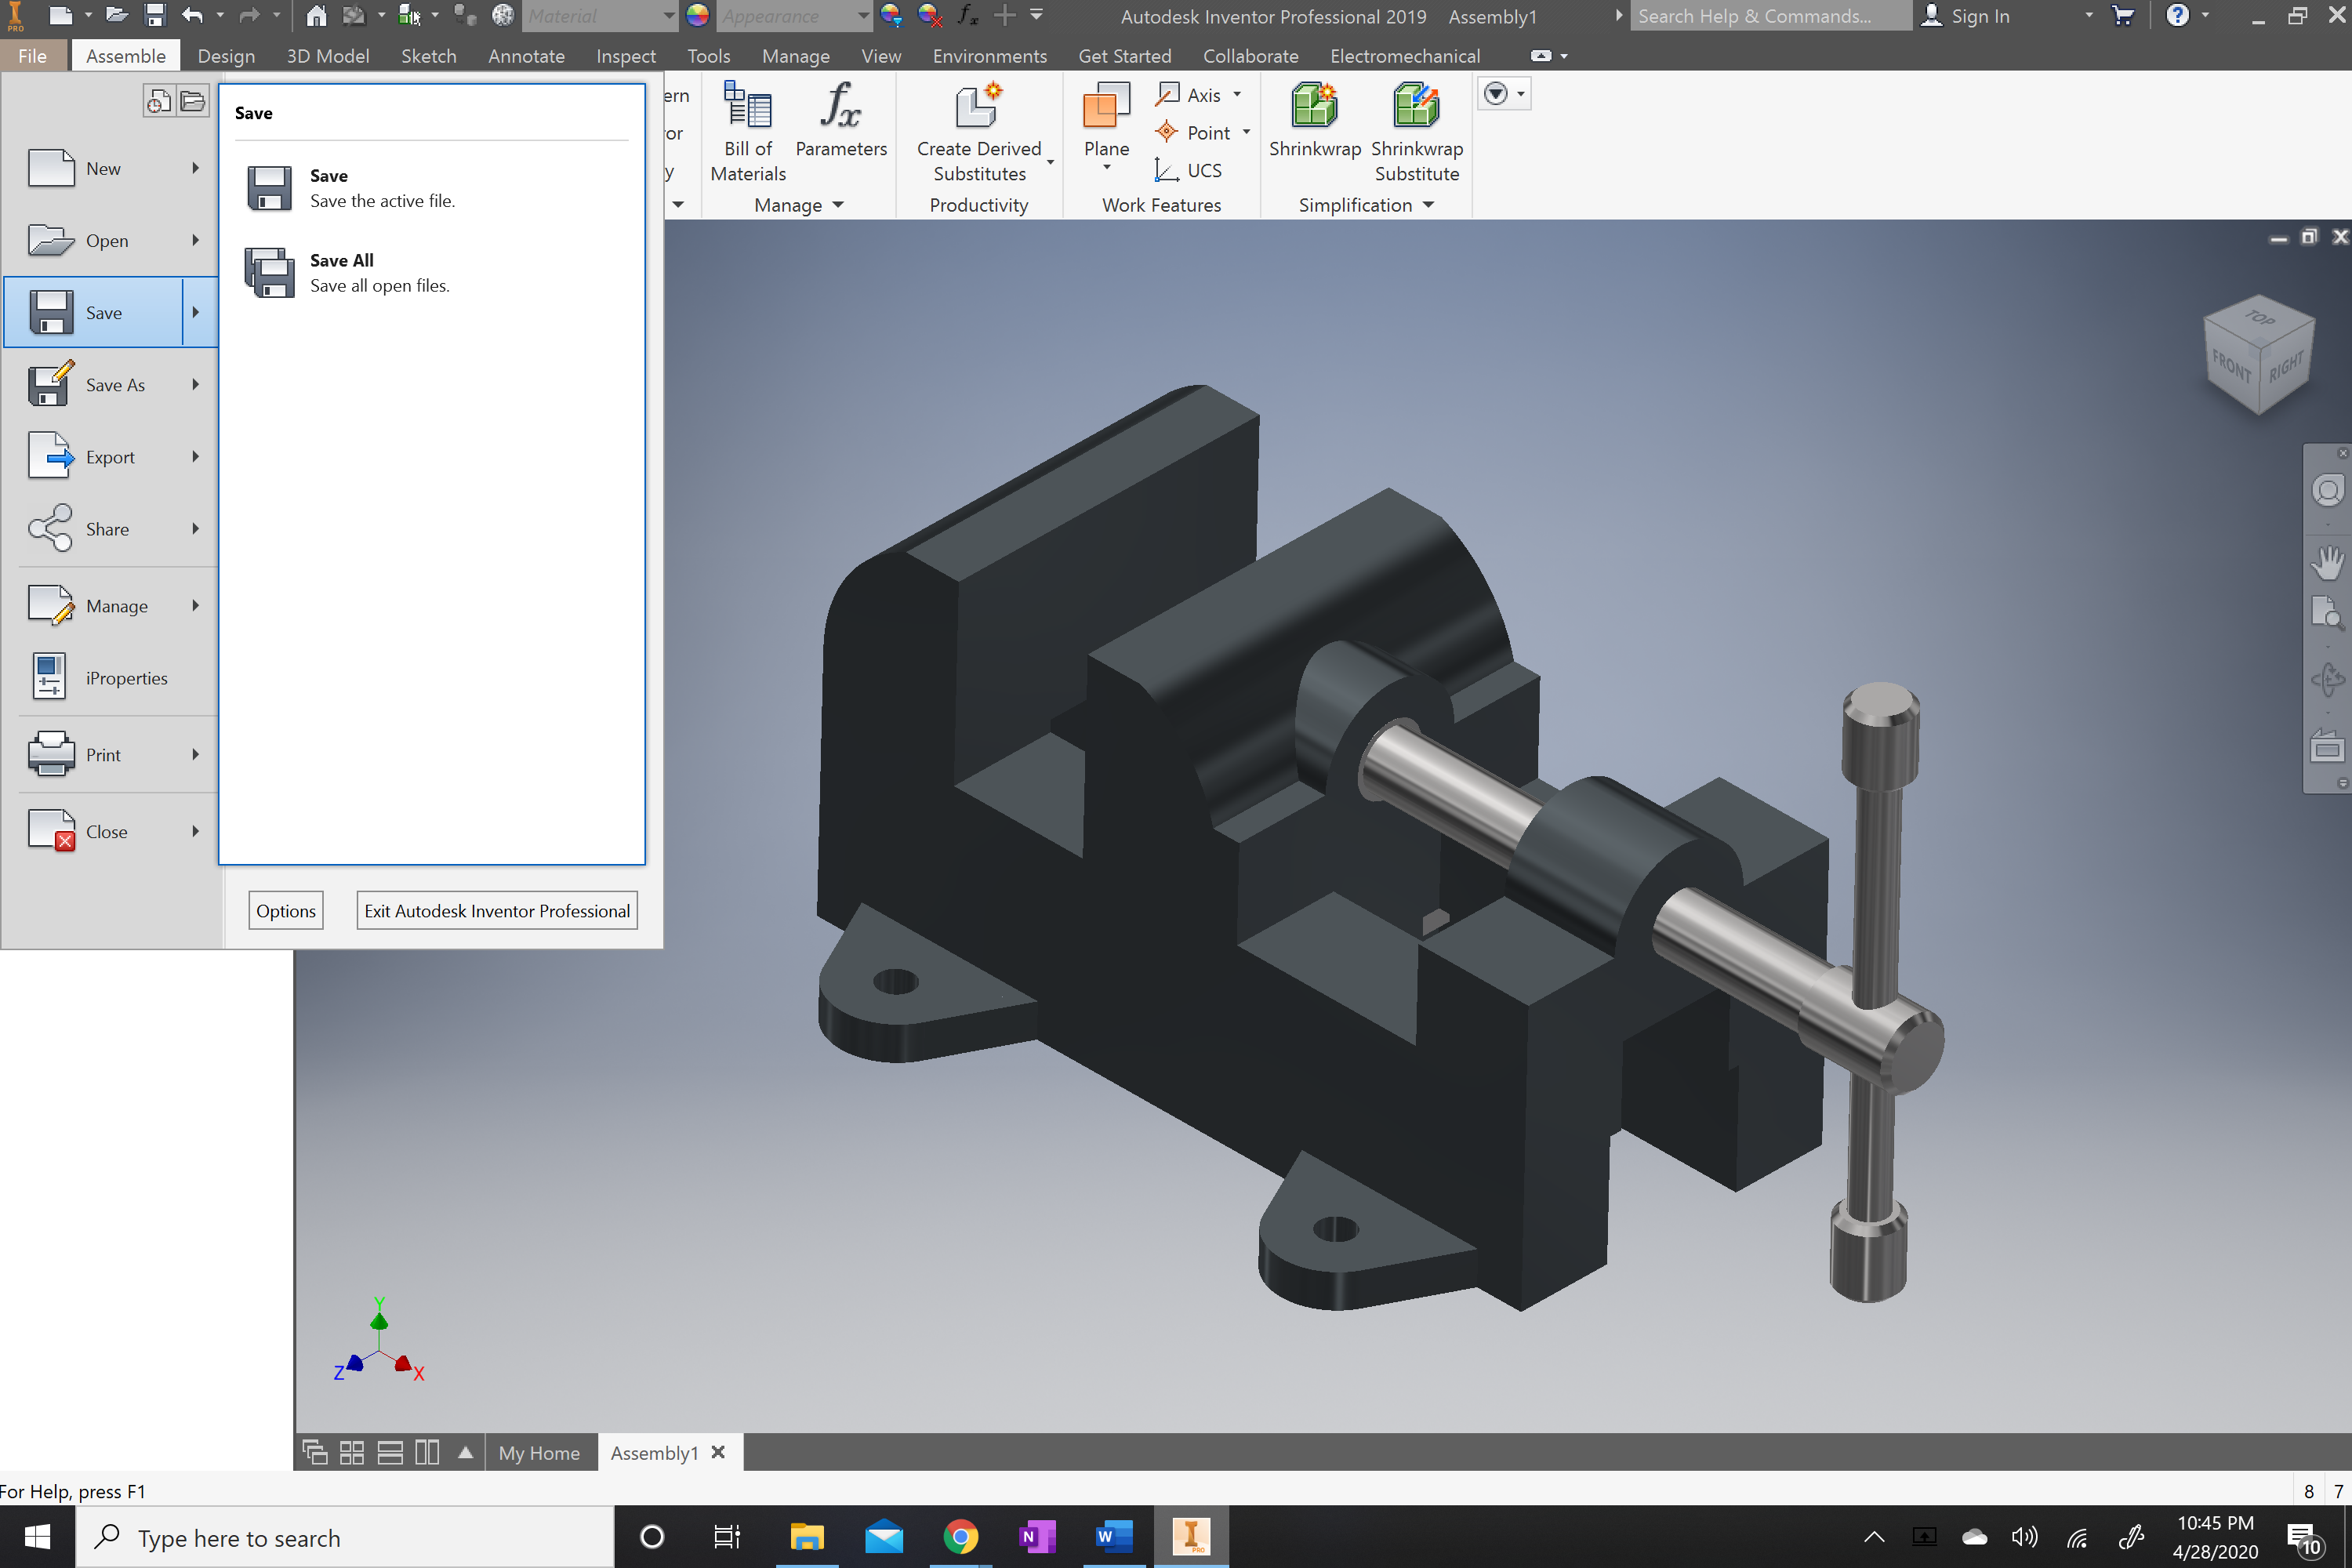Show open documents list icon
Viewport: 2352px width, 1568px height.
point(192,101)
